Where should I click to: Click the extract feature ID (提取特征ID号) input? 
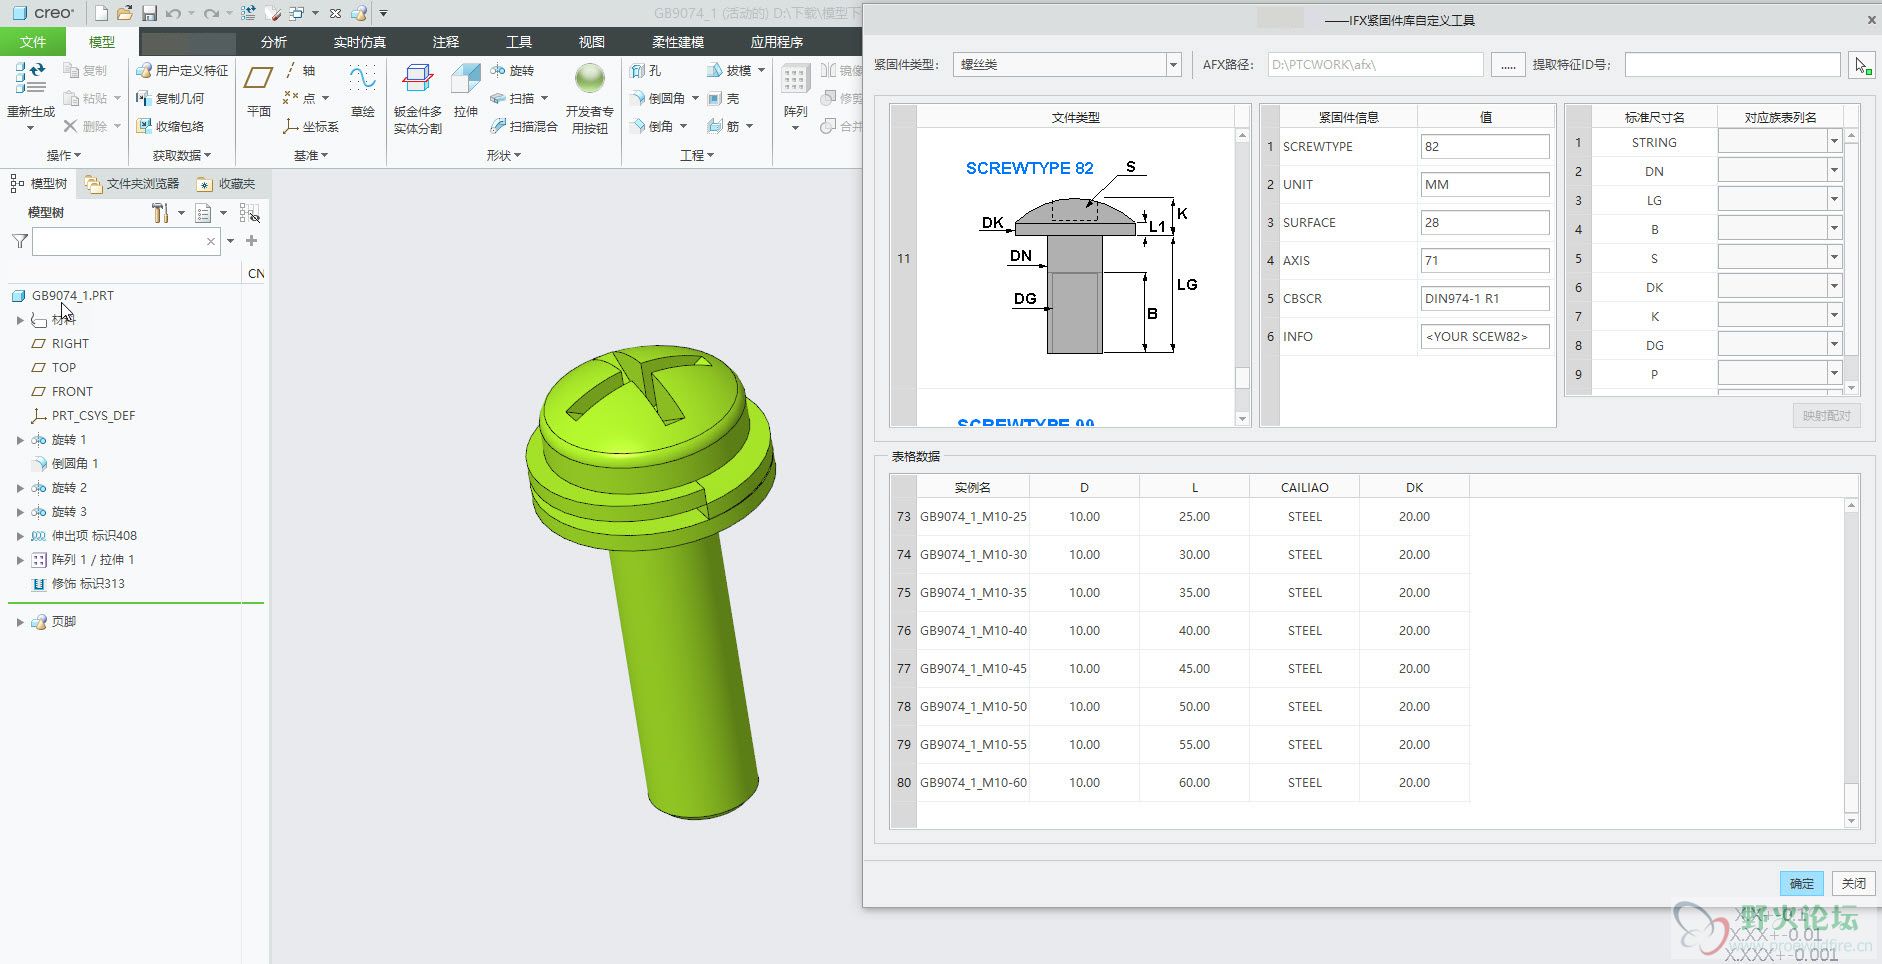click(x=1732, y=65)
